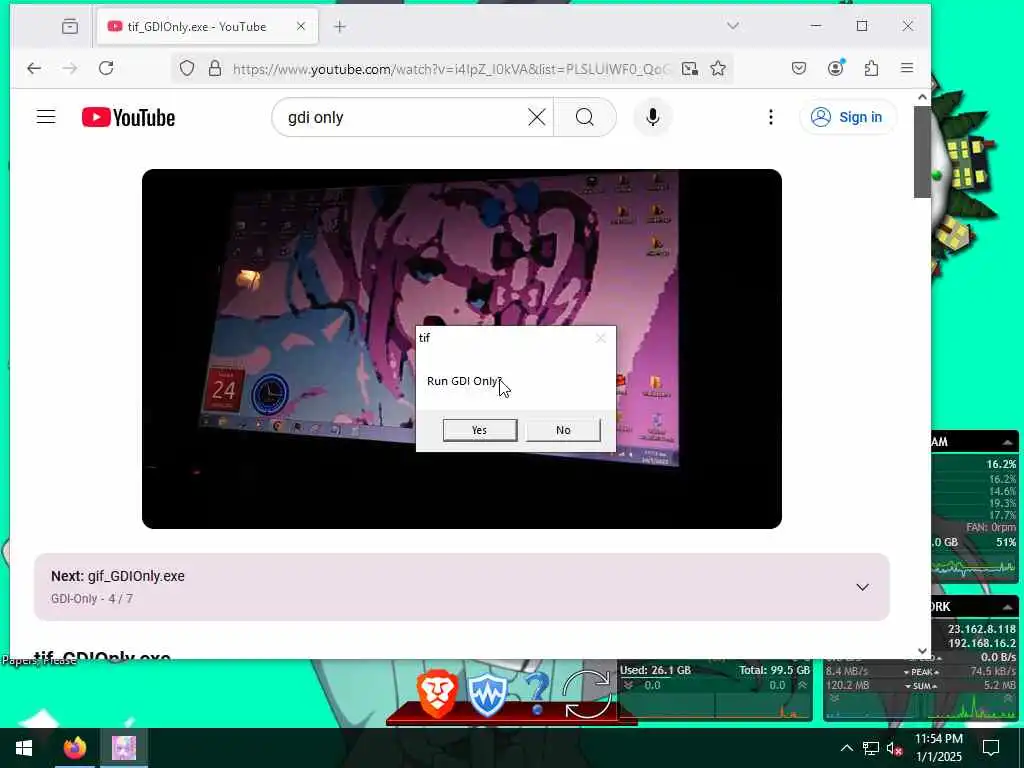Click the Sign in button
The image size is (1024, 768).
[x=848, y=118]
